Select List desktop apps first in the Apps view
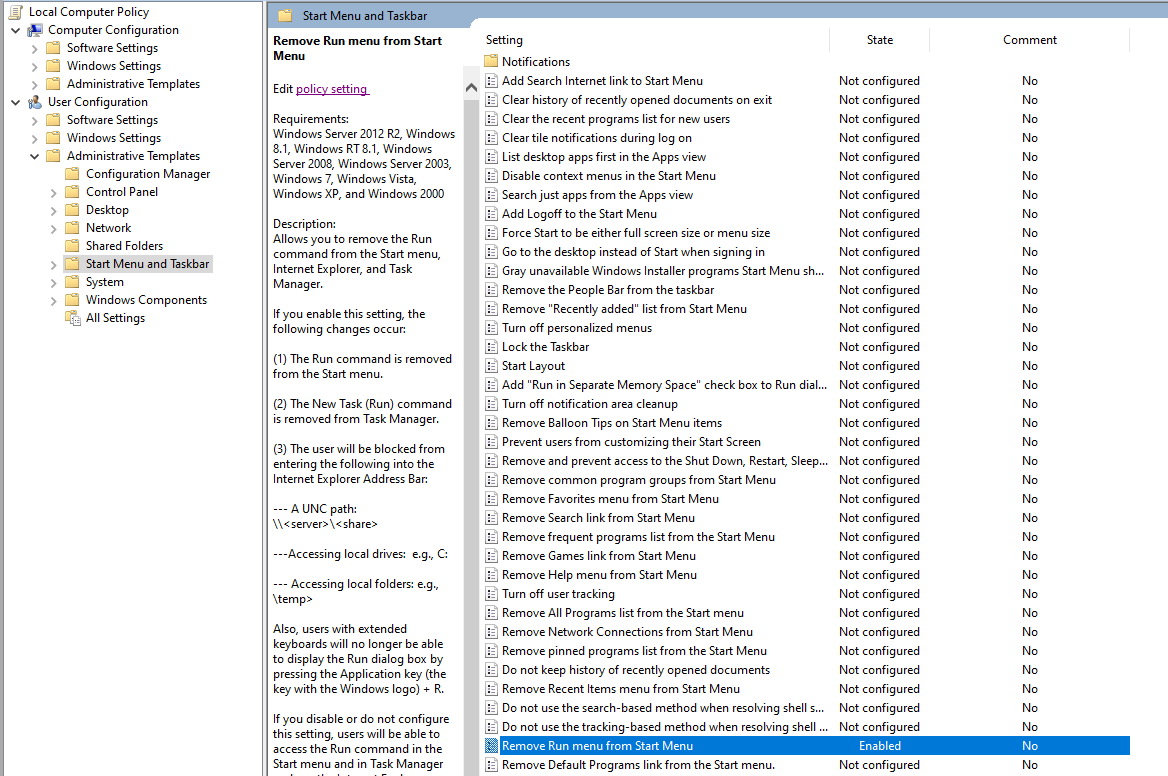Screen dimensions: 1168x776 coord(603,156)
